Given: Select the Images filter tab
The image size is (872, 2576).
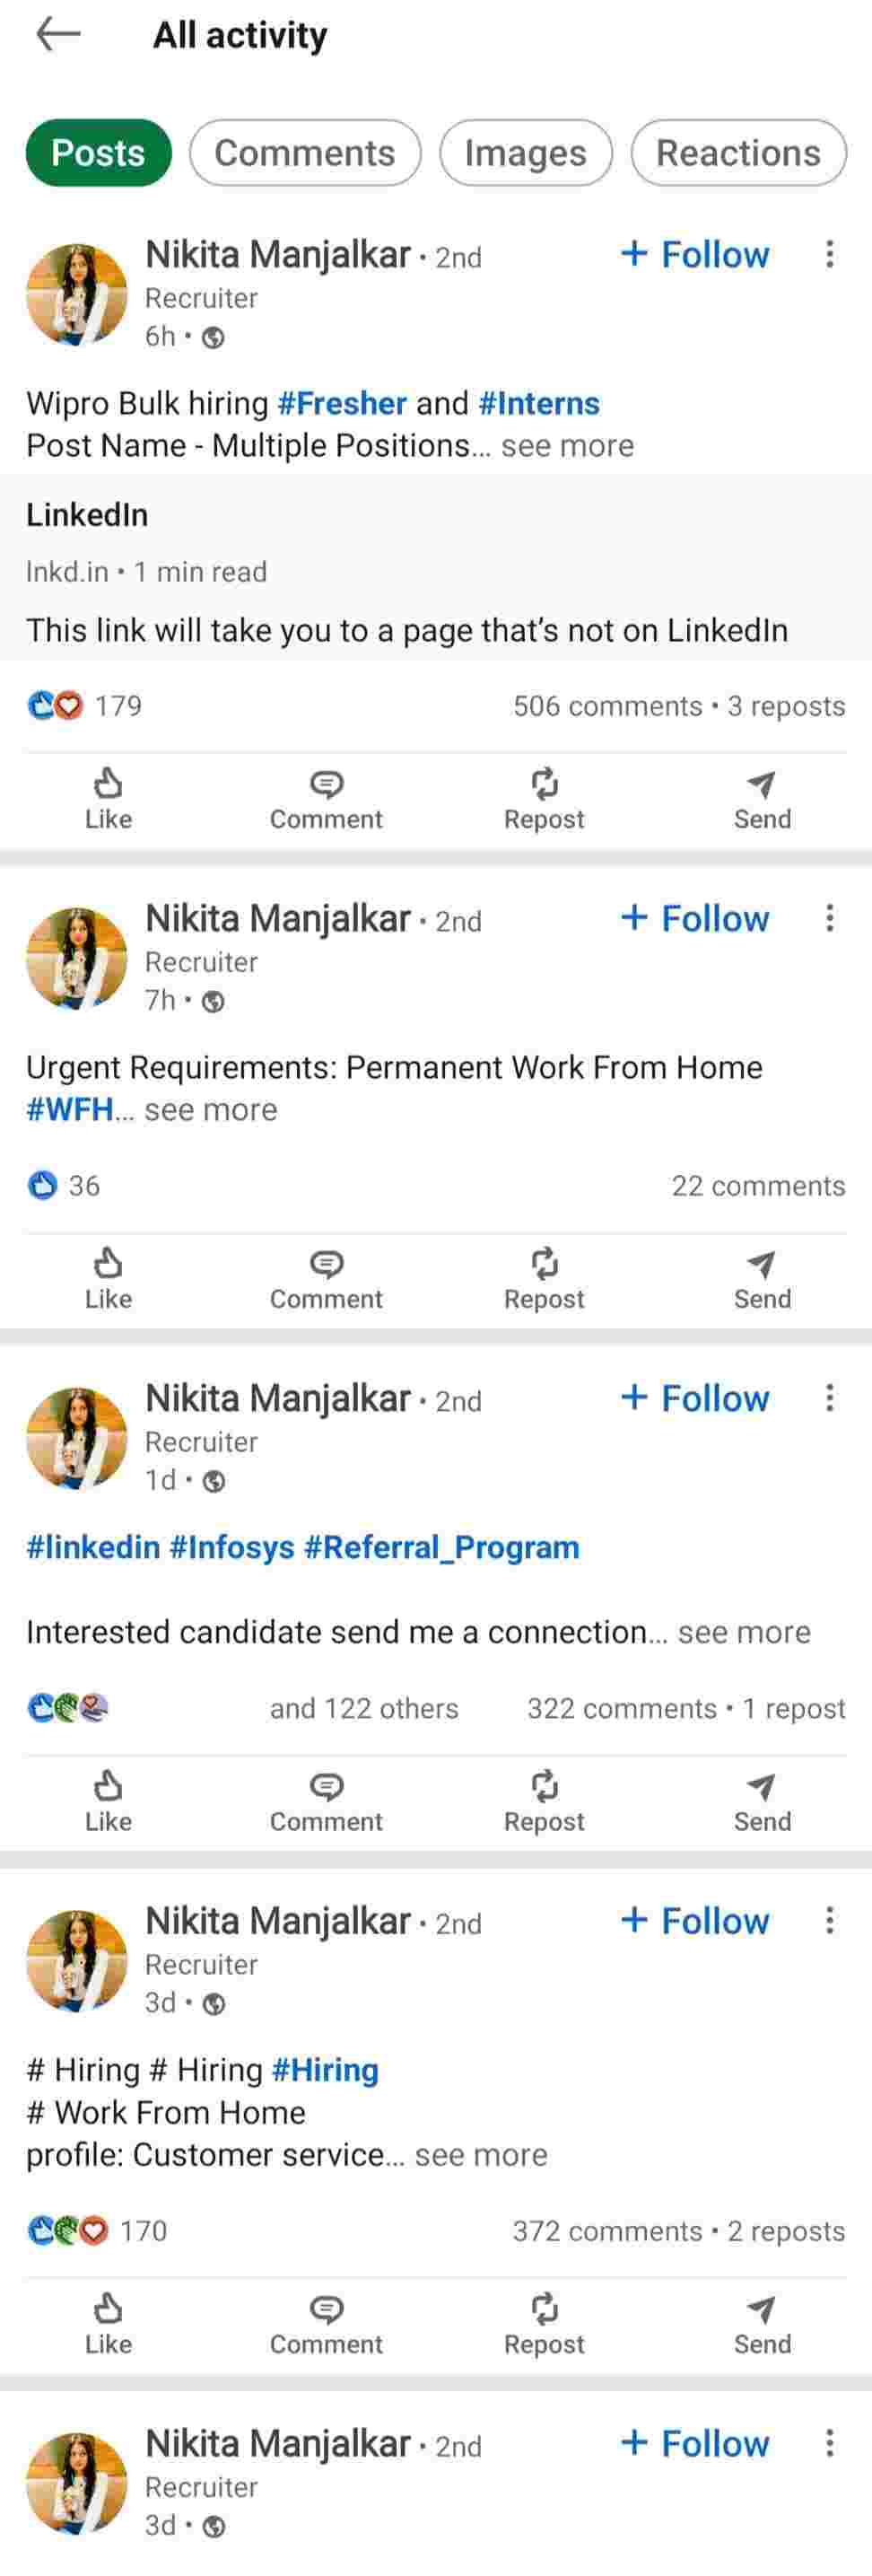Looking at the screenshot, I should pyautogui.click(x=525, y=153).
